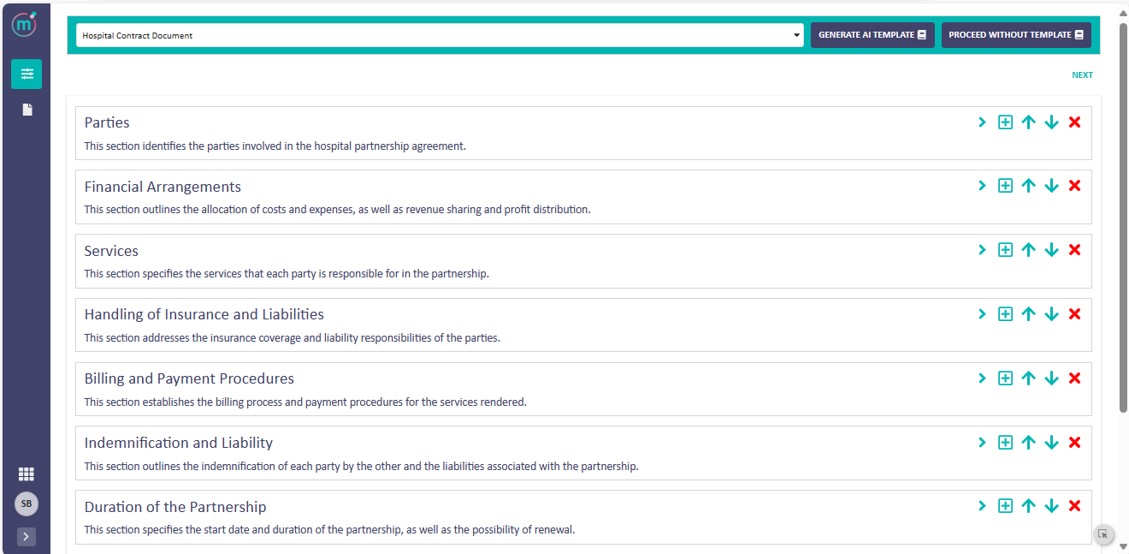Open the settings sliders sidebar icon
1129x554 pixels.
pyautogui.click(x=27, y=74)
